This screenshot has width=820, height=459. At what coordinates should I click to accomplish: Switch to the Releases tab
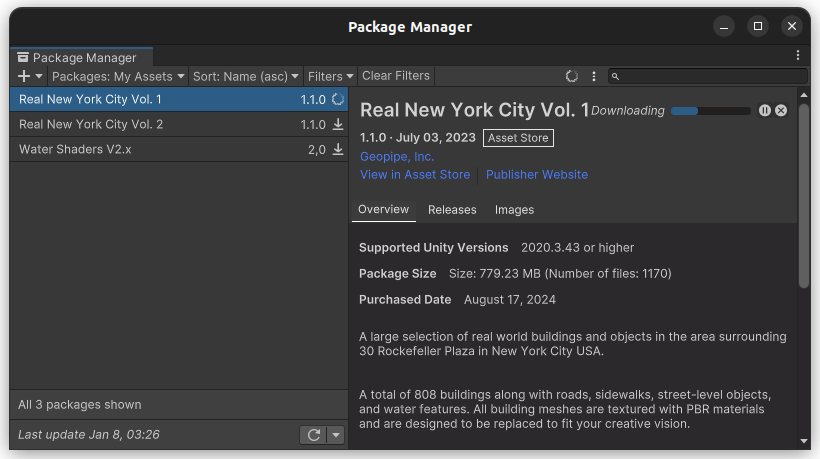[x=452, y=210]
